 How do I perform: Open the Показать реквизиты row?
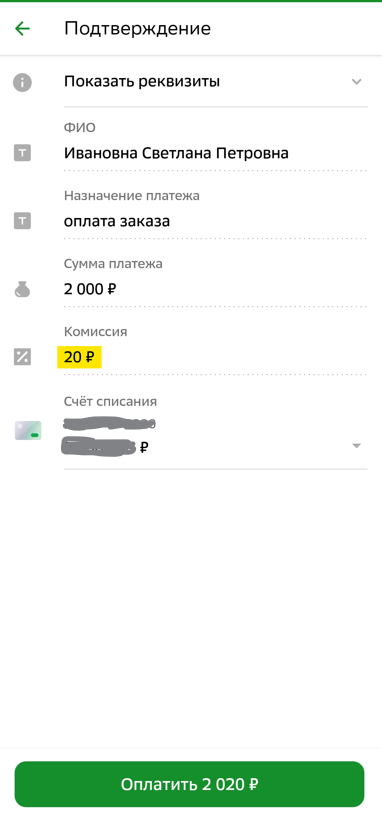point(216,82)
